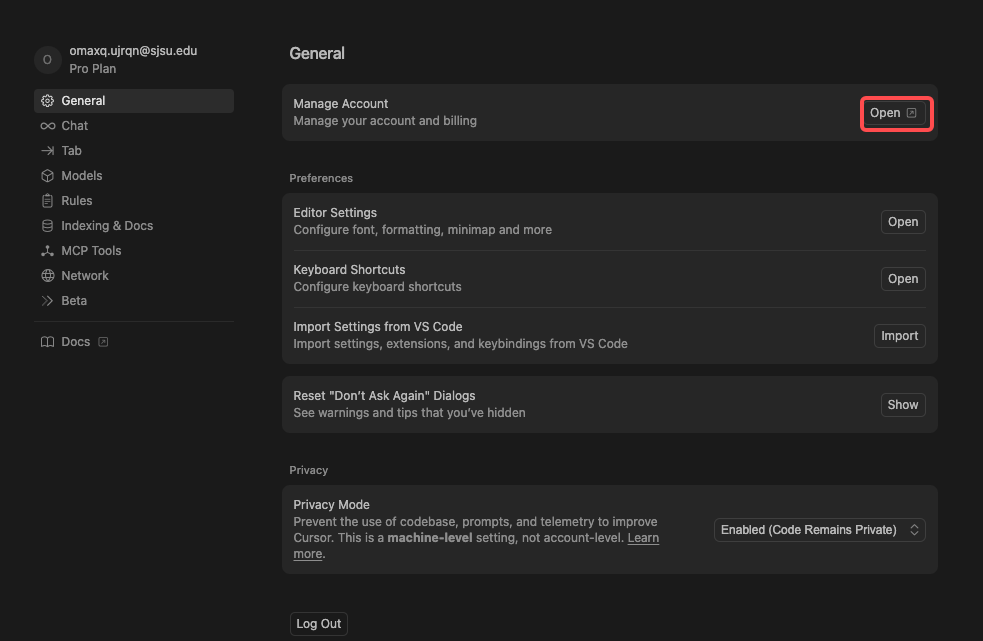Click the Chat infinity icon
This screenshot has height=641, width=983.
pos(47,126)
